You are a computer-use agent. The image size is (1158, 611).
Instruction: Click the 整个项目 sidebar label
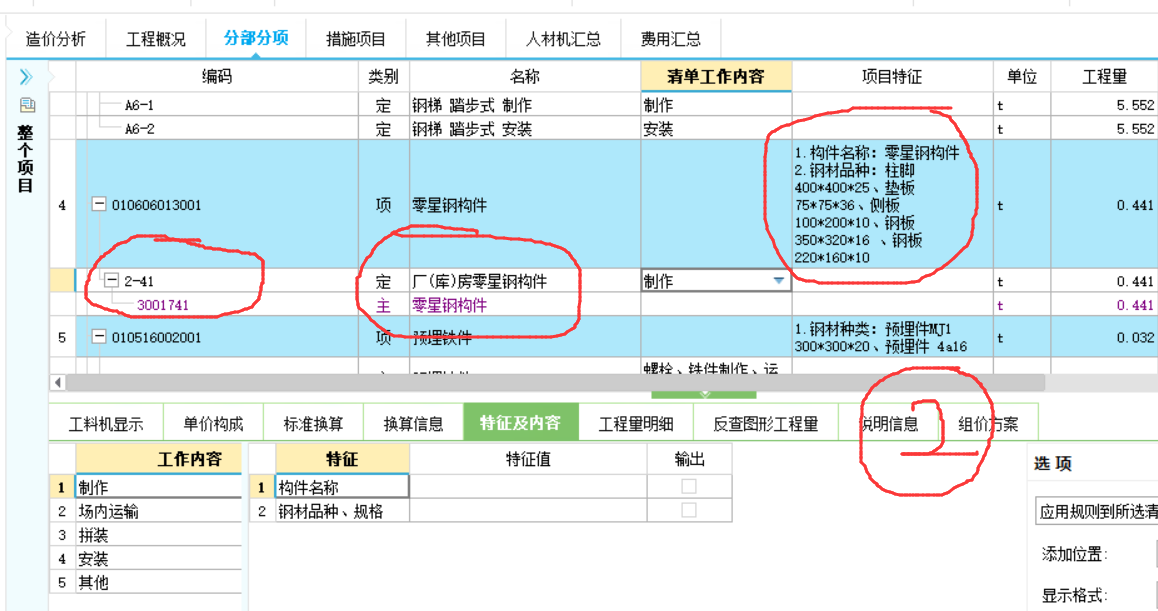(x=26, y=158)
